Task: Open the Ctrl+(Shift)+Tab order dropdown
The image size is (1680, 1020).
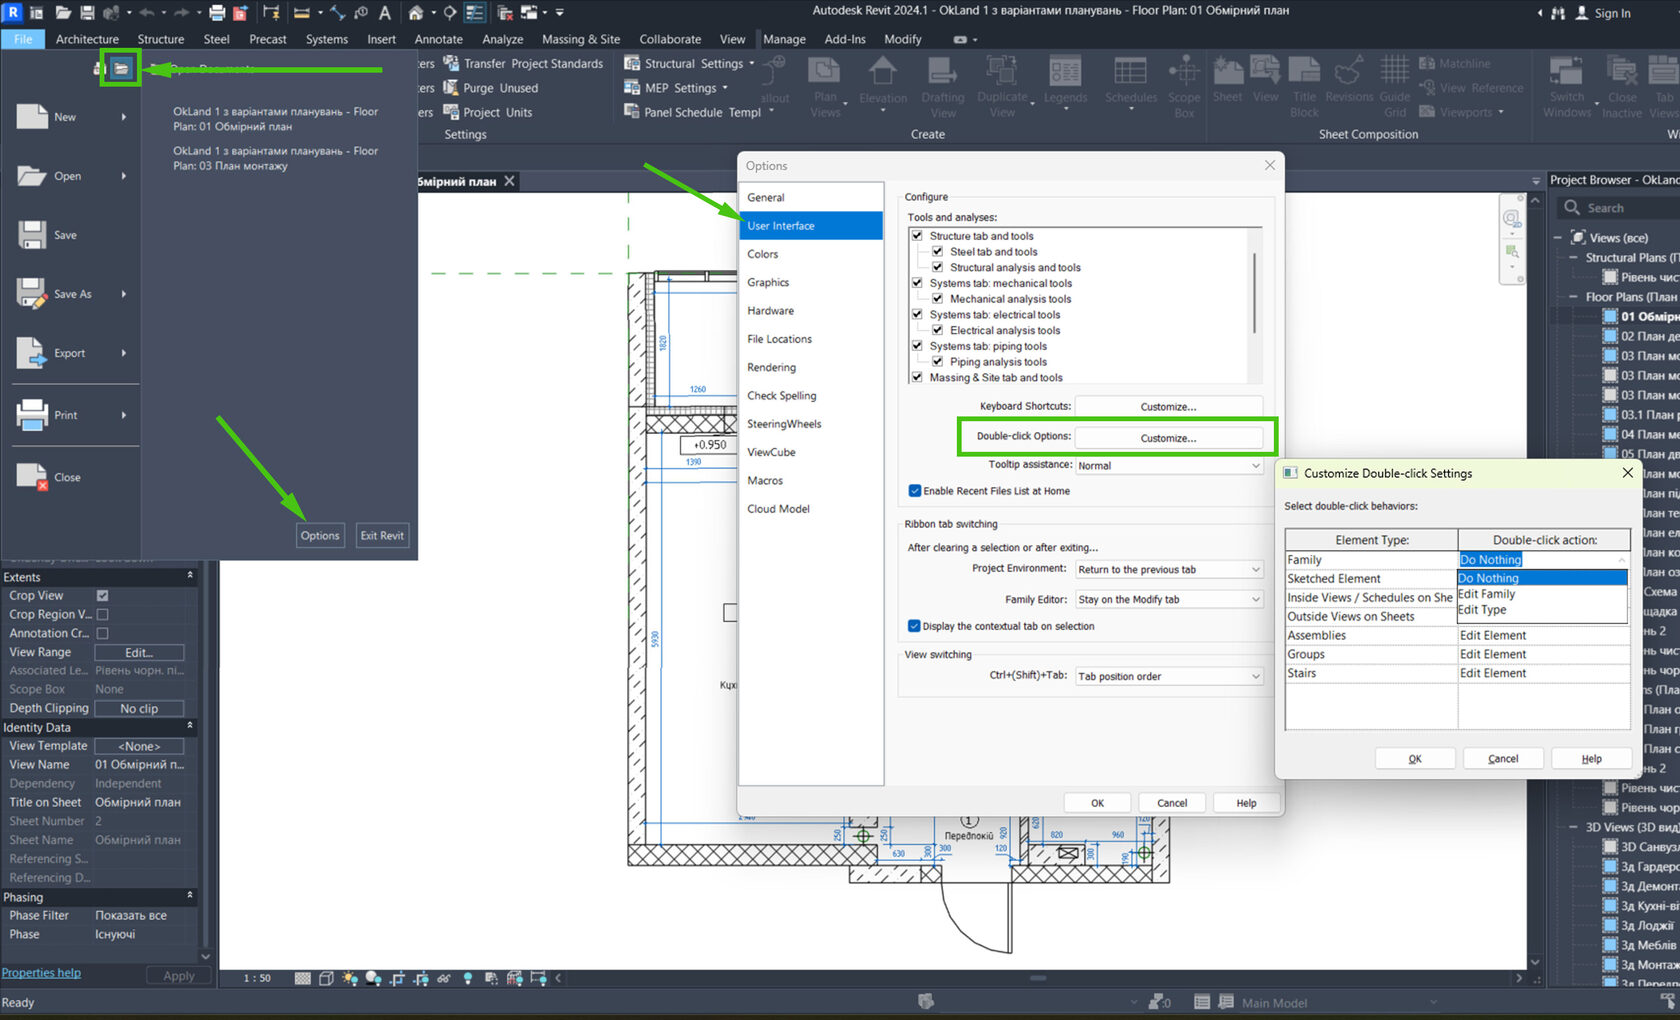Action: [x=1169, y=677]
